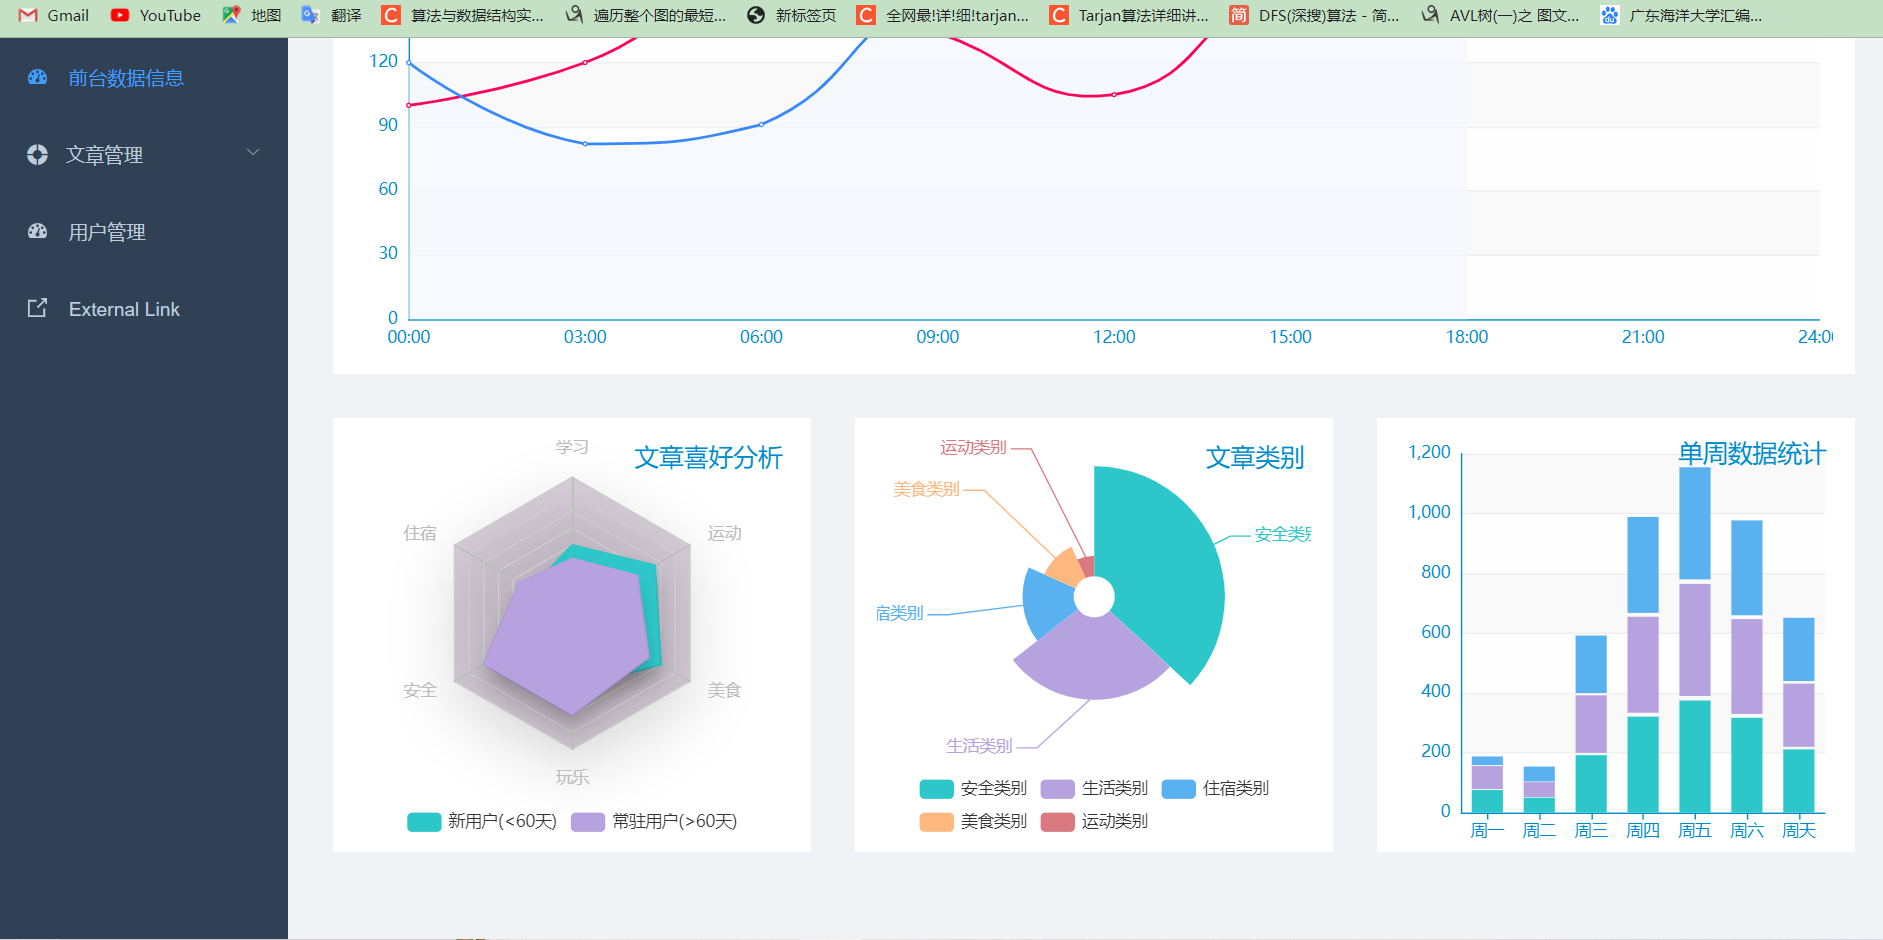Screen dimensions: 1883x940
Task: Click the icon beside 文章管理
Action: pos(38,154)
